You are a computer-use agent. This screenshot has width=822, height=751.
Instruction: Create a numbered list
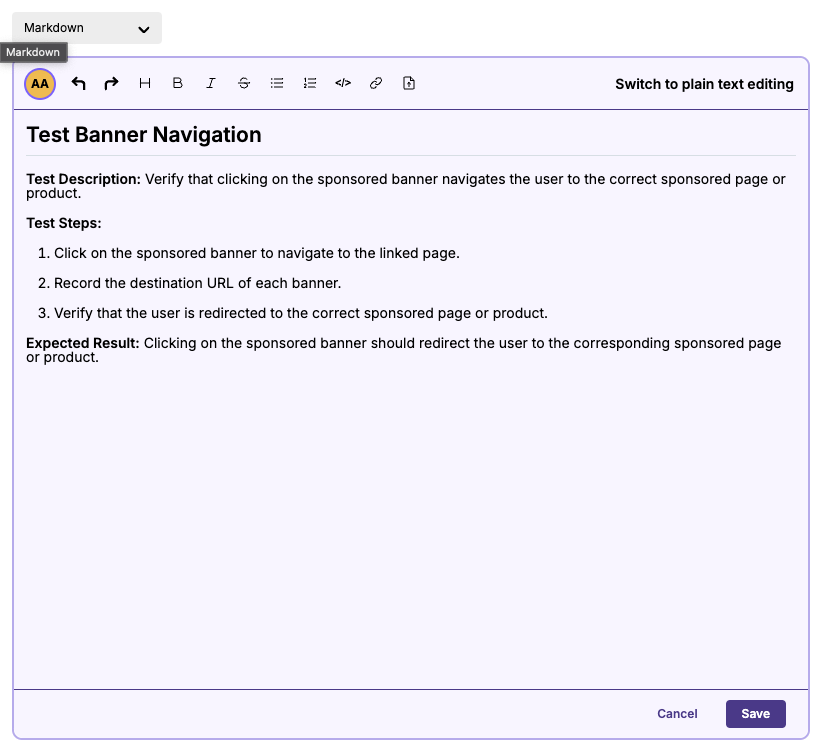click(309, 83)
